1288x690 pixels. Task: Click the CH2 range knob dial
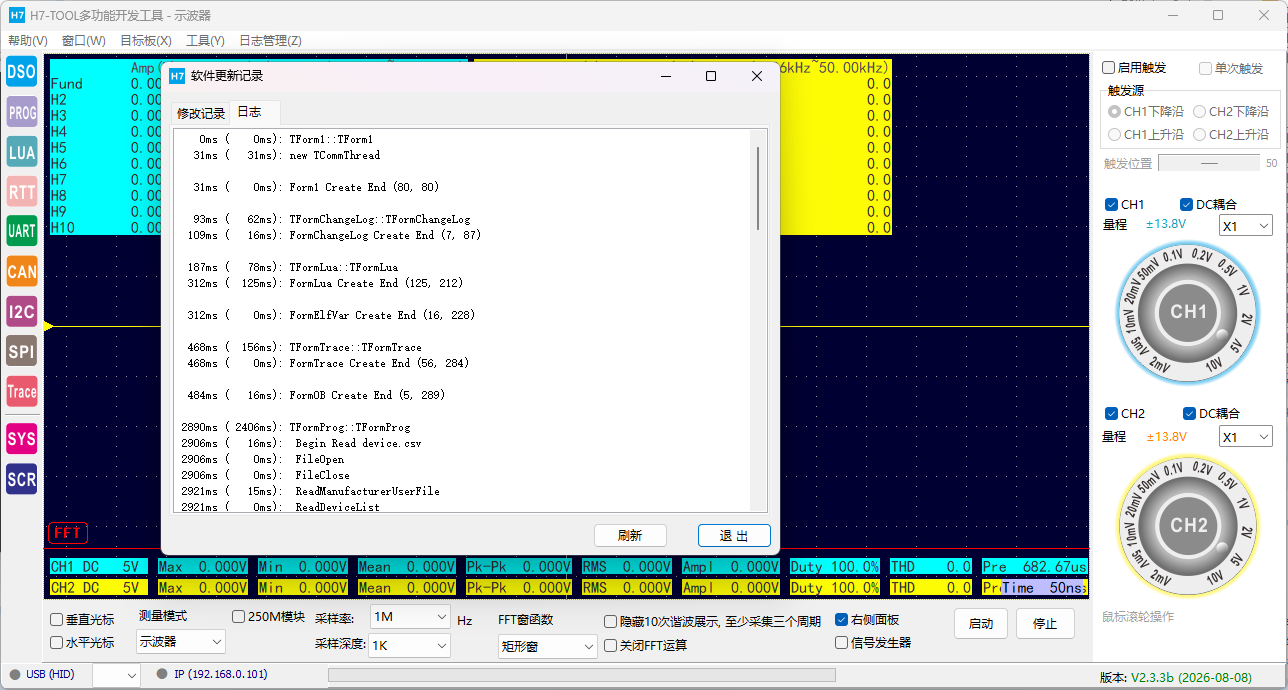1188,526
